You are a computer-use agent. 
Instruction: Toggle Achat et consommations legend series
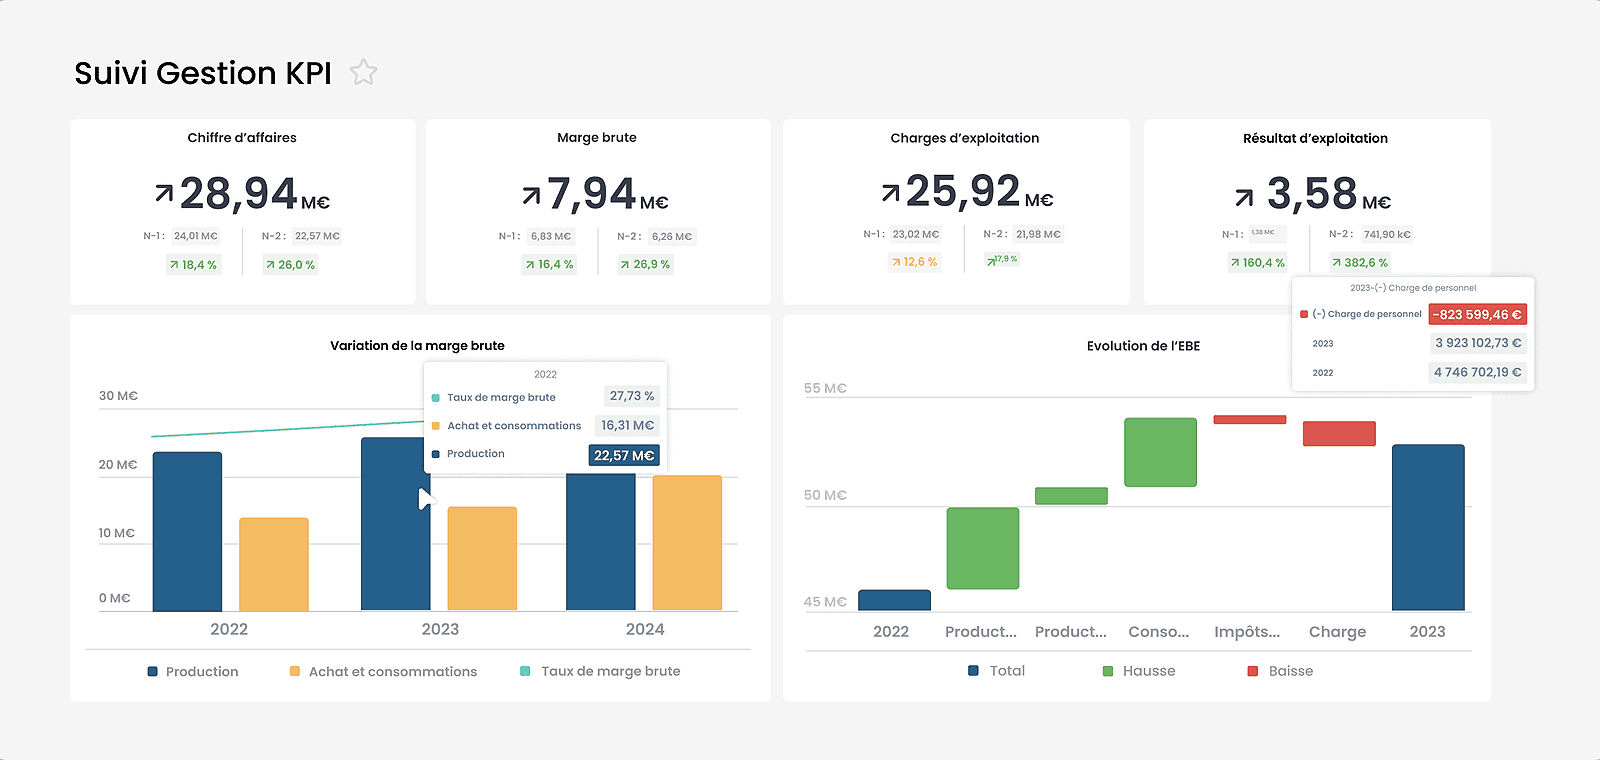pos(383,672)
